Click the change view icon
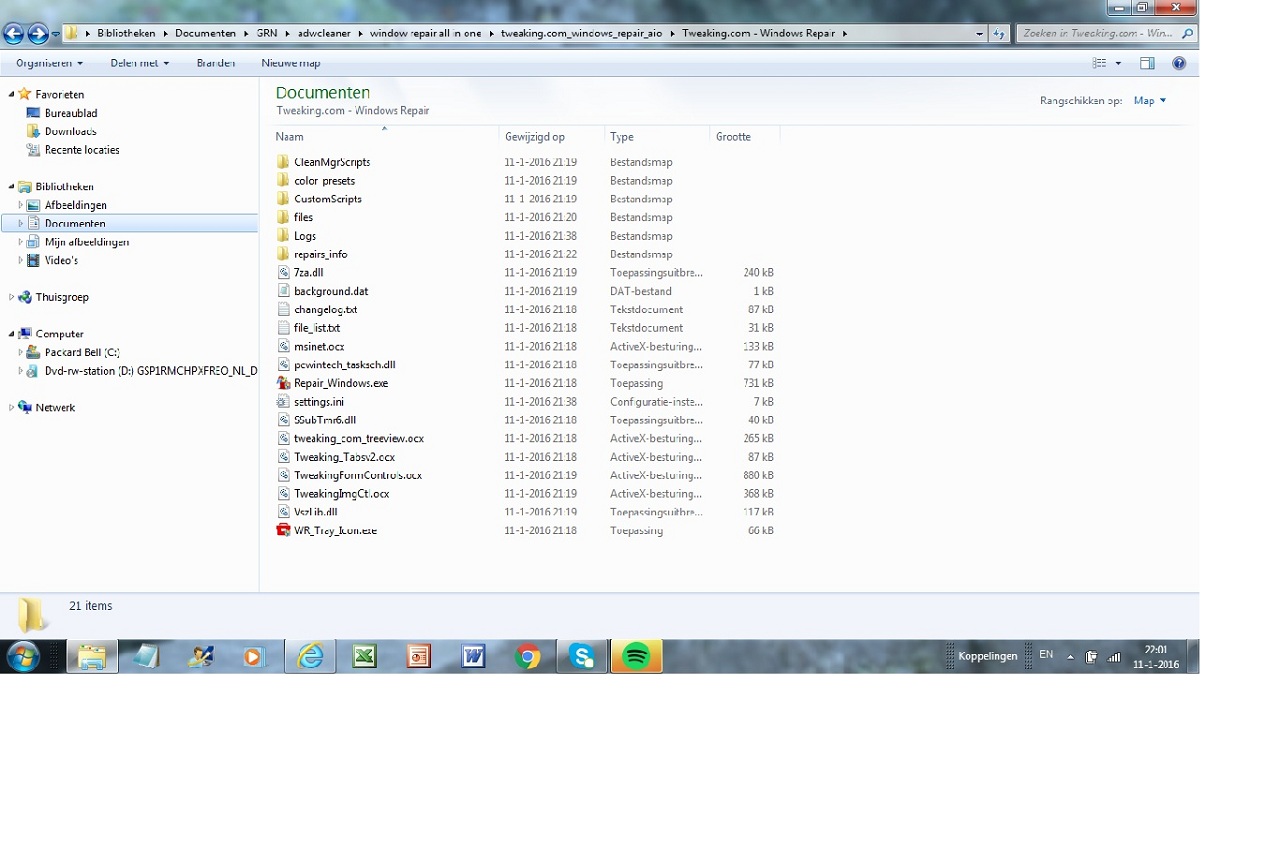Image resolution: width=1280 pixels, height=847 pixels. pyautogui.click(x=1100, y=63)
